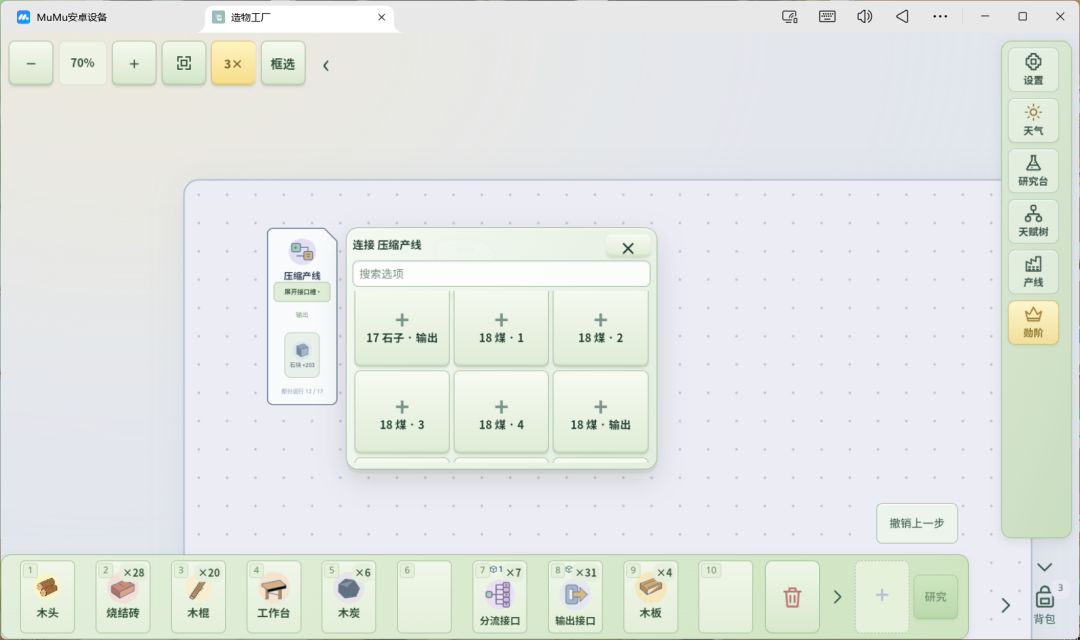Click the red trash delete icon
This screenshot has width=1080, height=640.
pos(792,597)
